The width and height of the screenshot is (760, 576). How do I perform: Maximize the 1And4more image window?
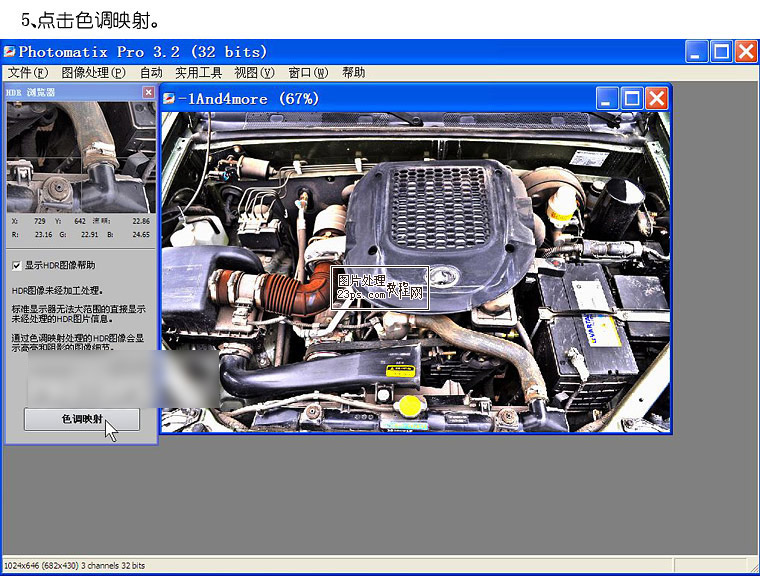tap(631, 98)
